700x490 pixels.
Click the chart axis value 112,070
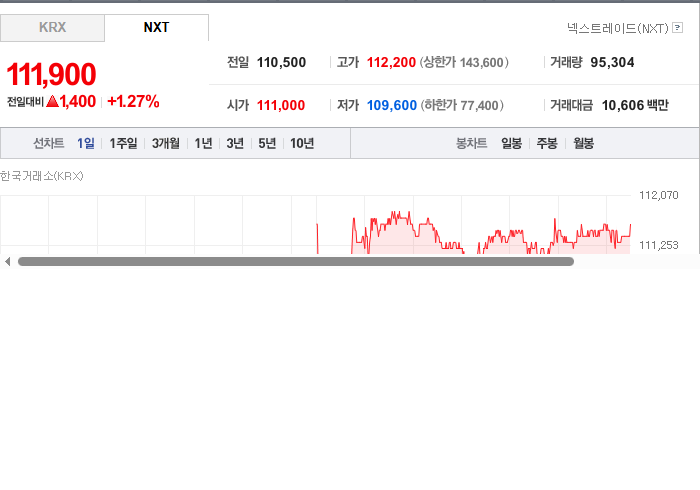(x=658, y=195)
